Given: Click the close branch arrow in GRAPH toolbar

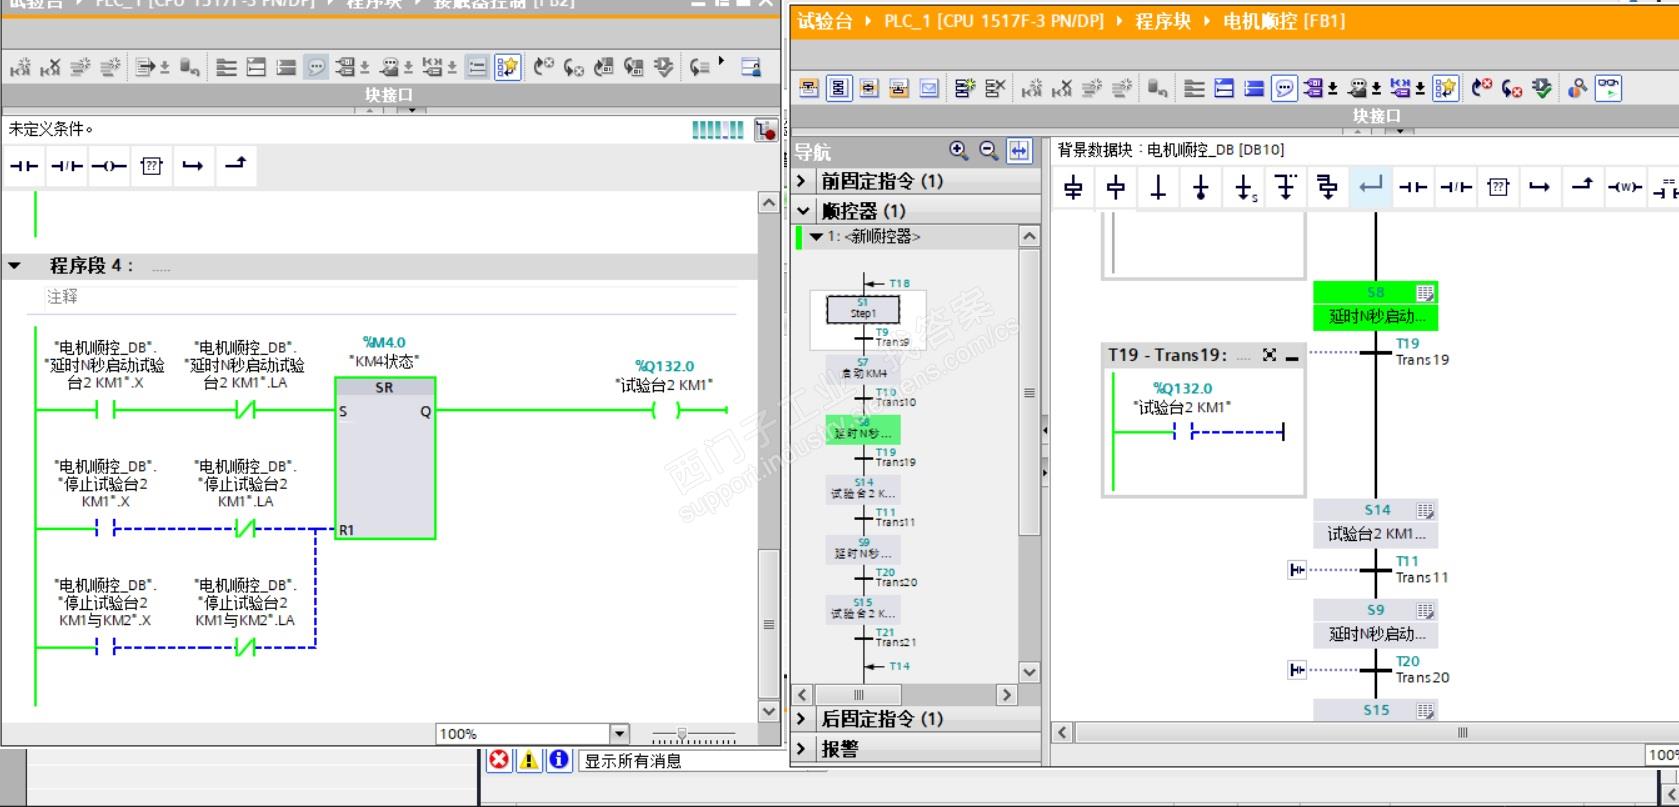Looking at the screenshot, I should click(1371, 187).
